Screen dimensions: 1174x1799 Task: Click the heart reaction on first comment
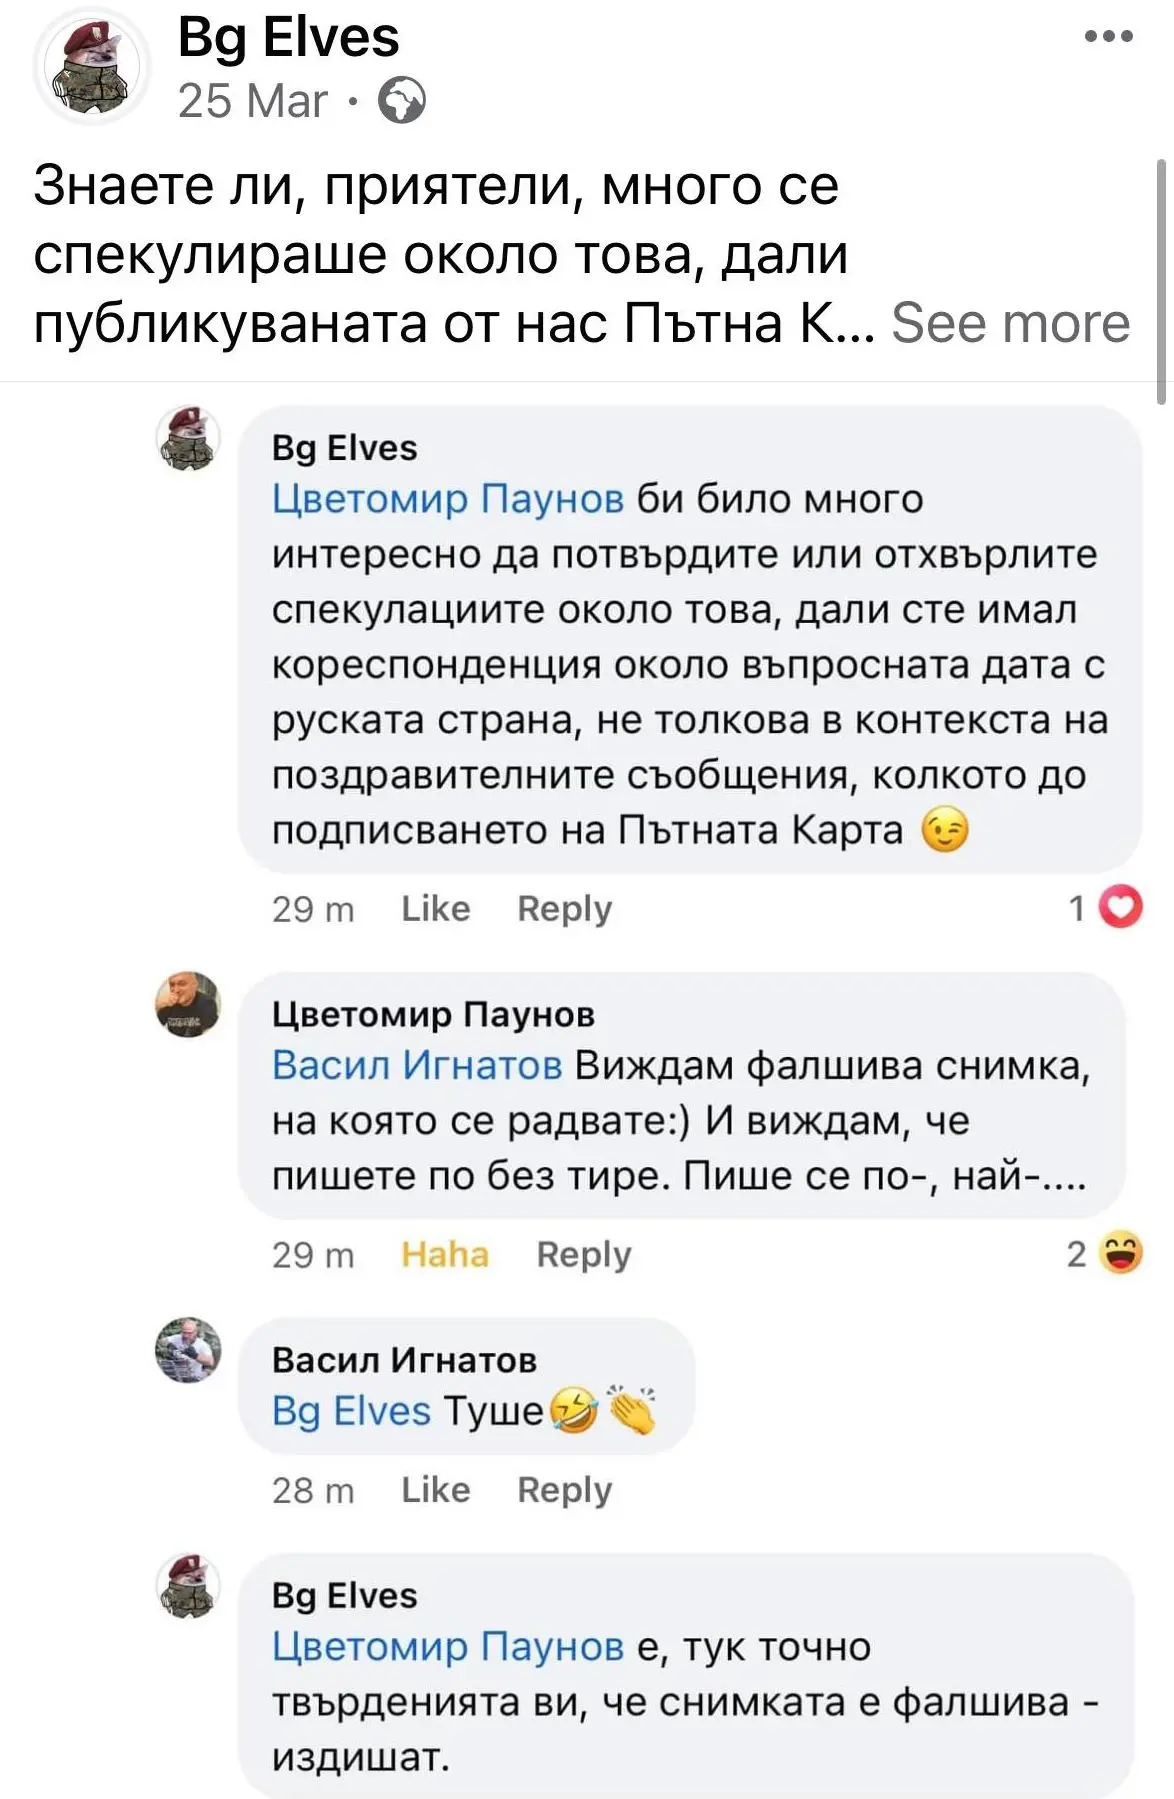[1121, 907]
